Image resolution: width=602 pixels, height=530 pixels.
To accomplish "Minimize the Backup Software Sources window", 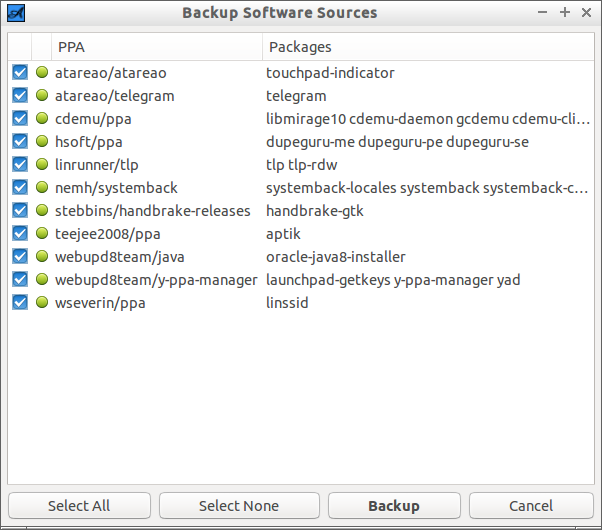I will pyautogui.click(x=542, y=13).
